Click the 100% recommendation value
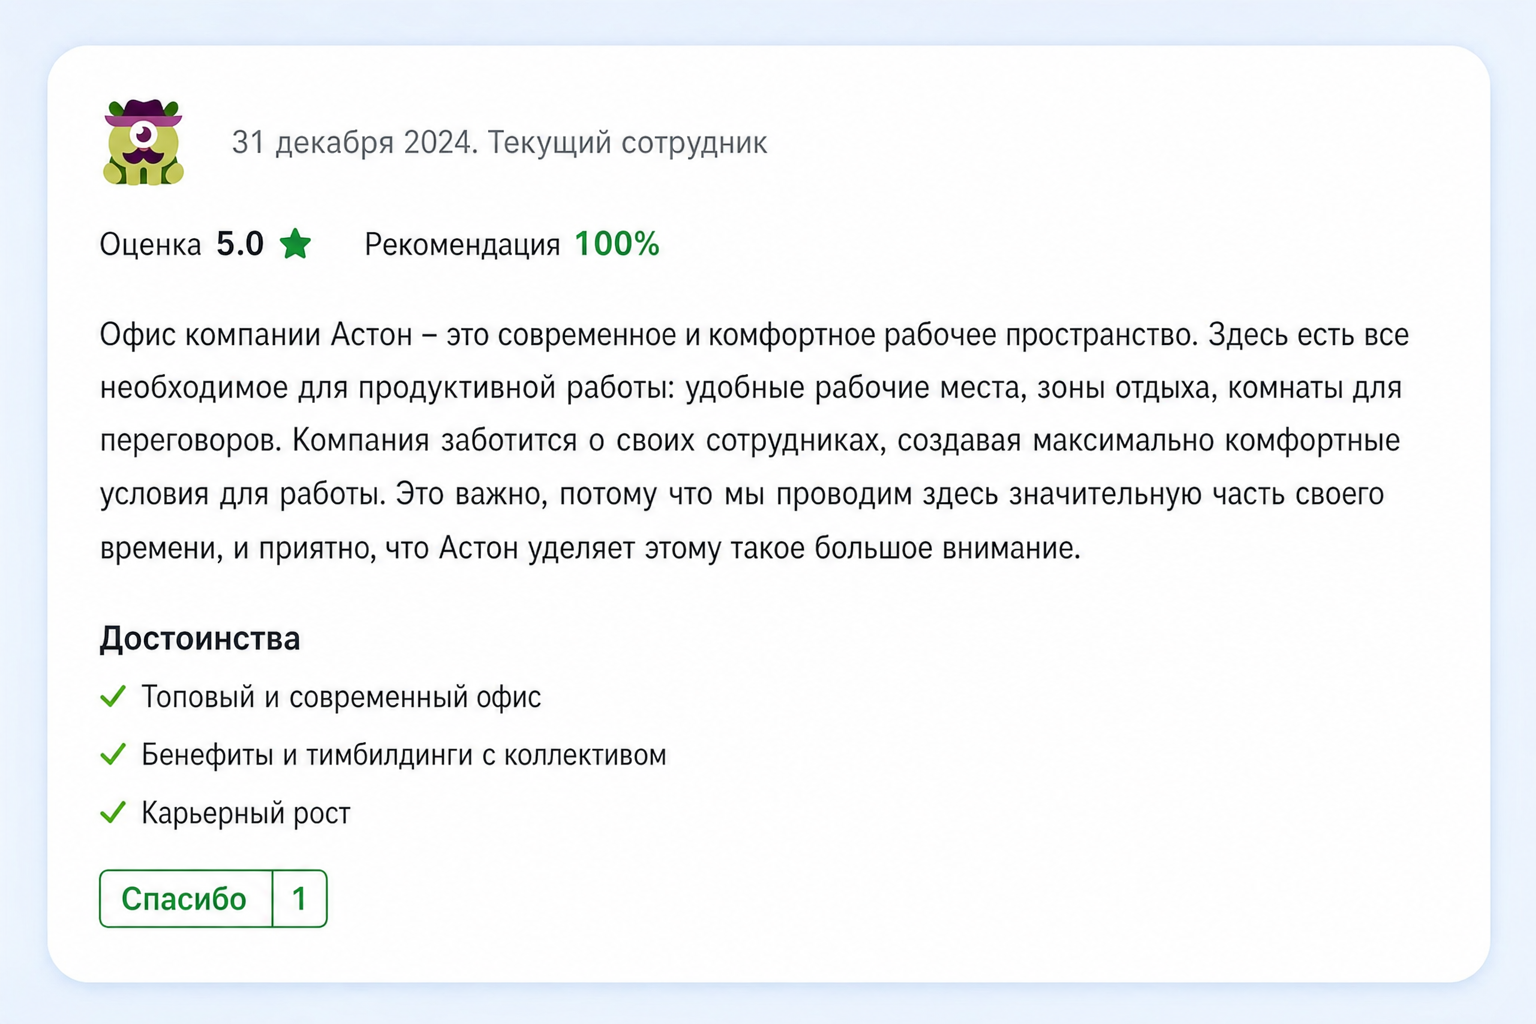1536x1024 pixels. pos(617,244)
